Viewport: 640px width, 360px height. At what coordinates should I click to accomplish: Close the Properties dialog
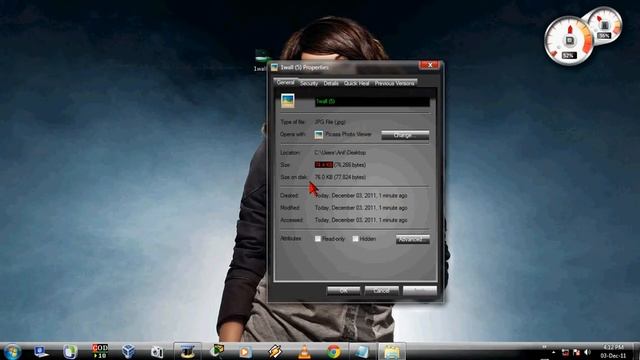[429, 65]
